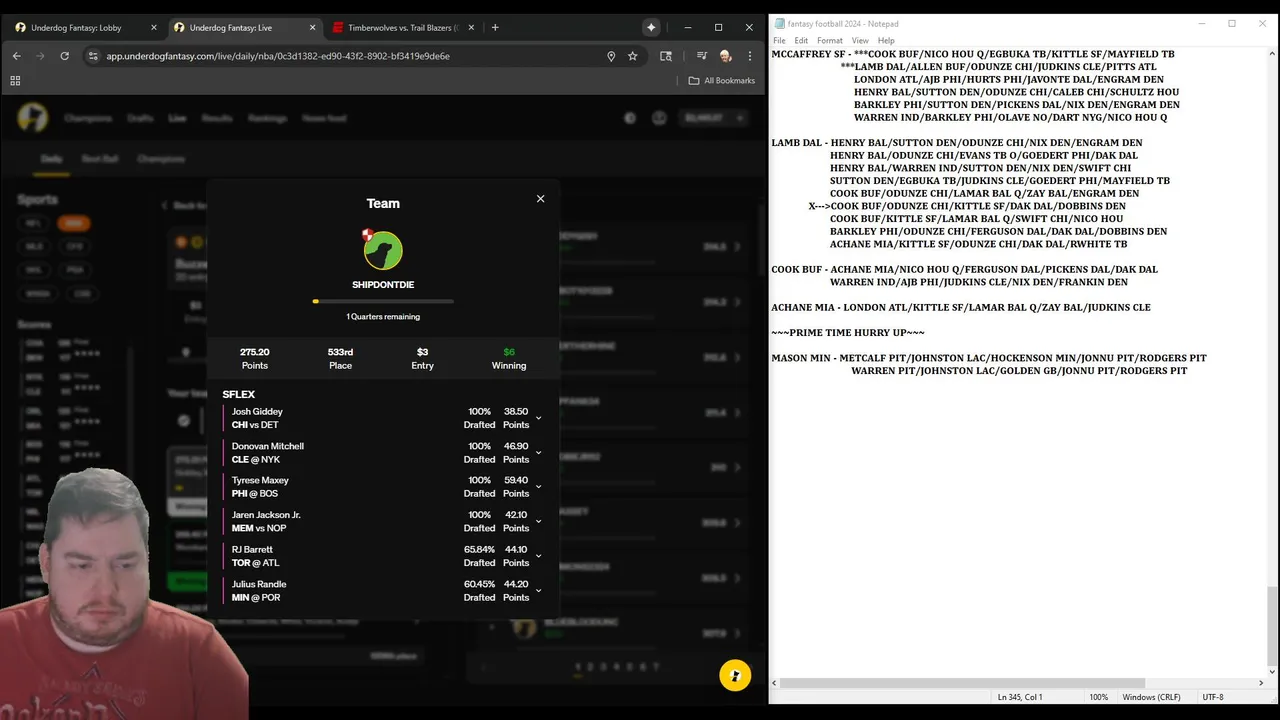Close the Underdog Fantasy: Lobby tab
Viewport: 1280px width, 720px height.
click(153, 28)
